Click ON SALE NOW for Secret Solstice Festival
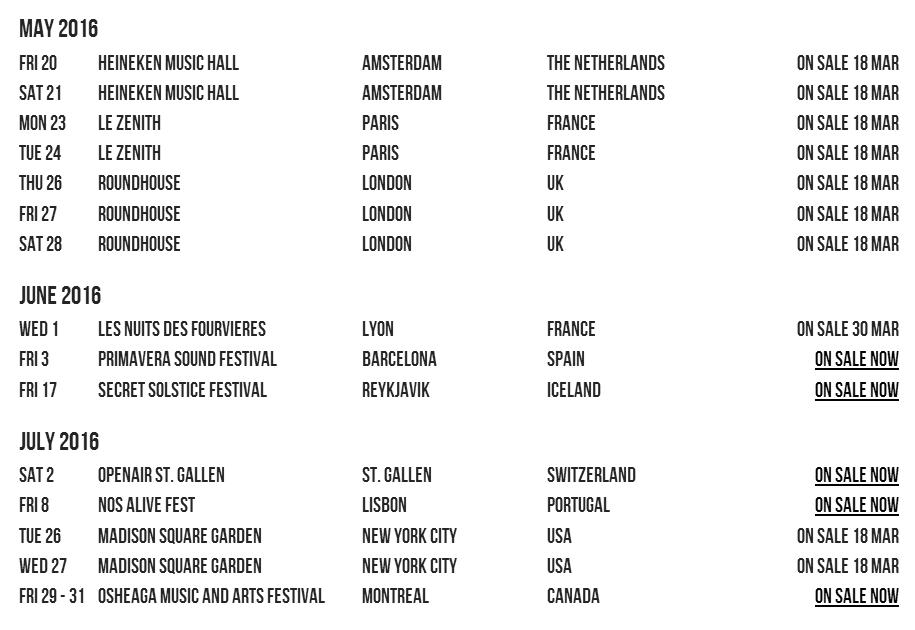The image size is (915, 630). 856,390
